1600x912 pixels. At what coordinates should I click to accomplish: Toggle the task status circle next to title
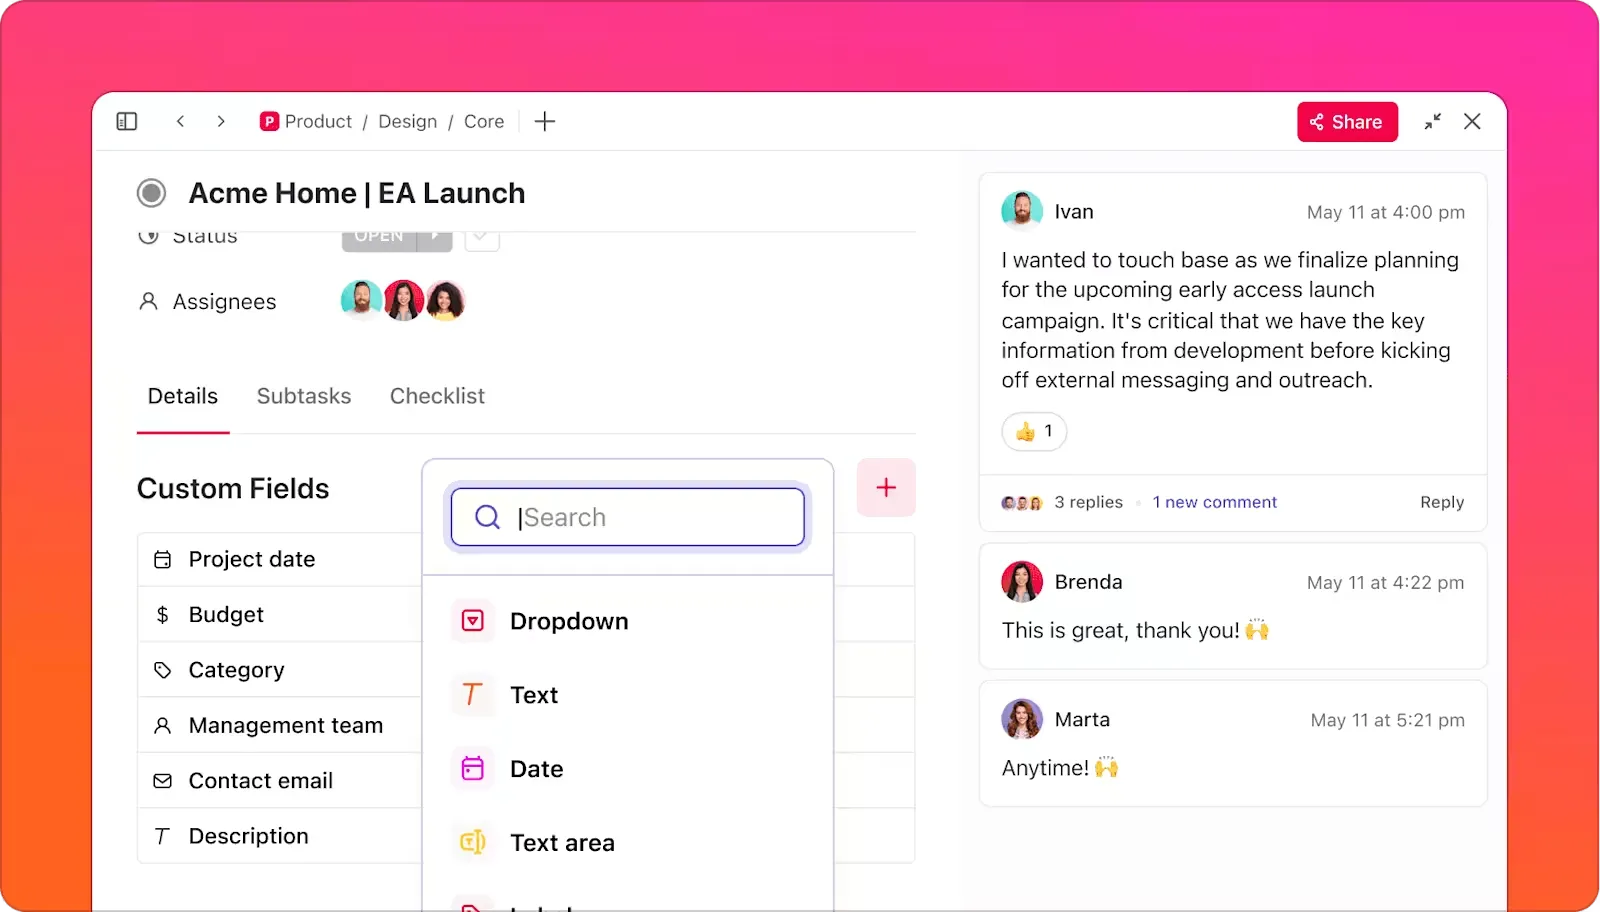152,193
